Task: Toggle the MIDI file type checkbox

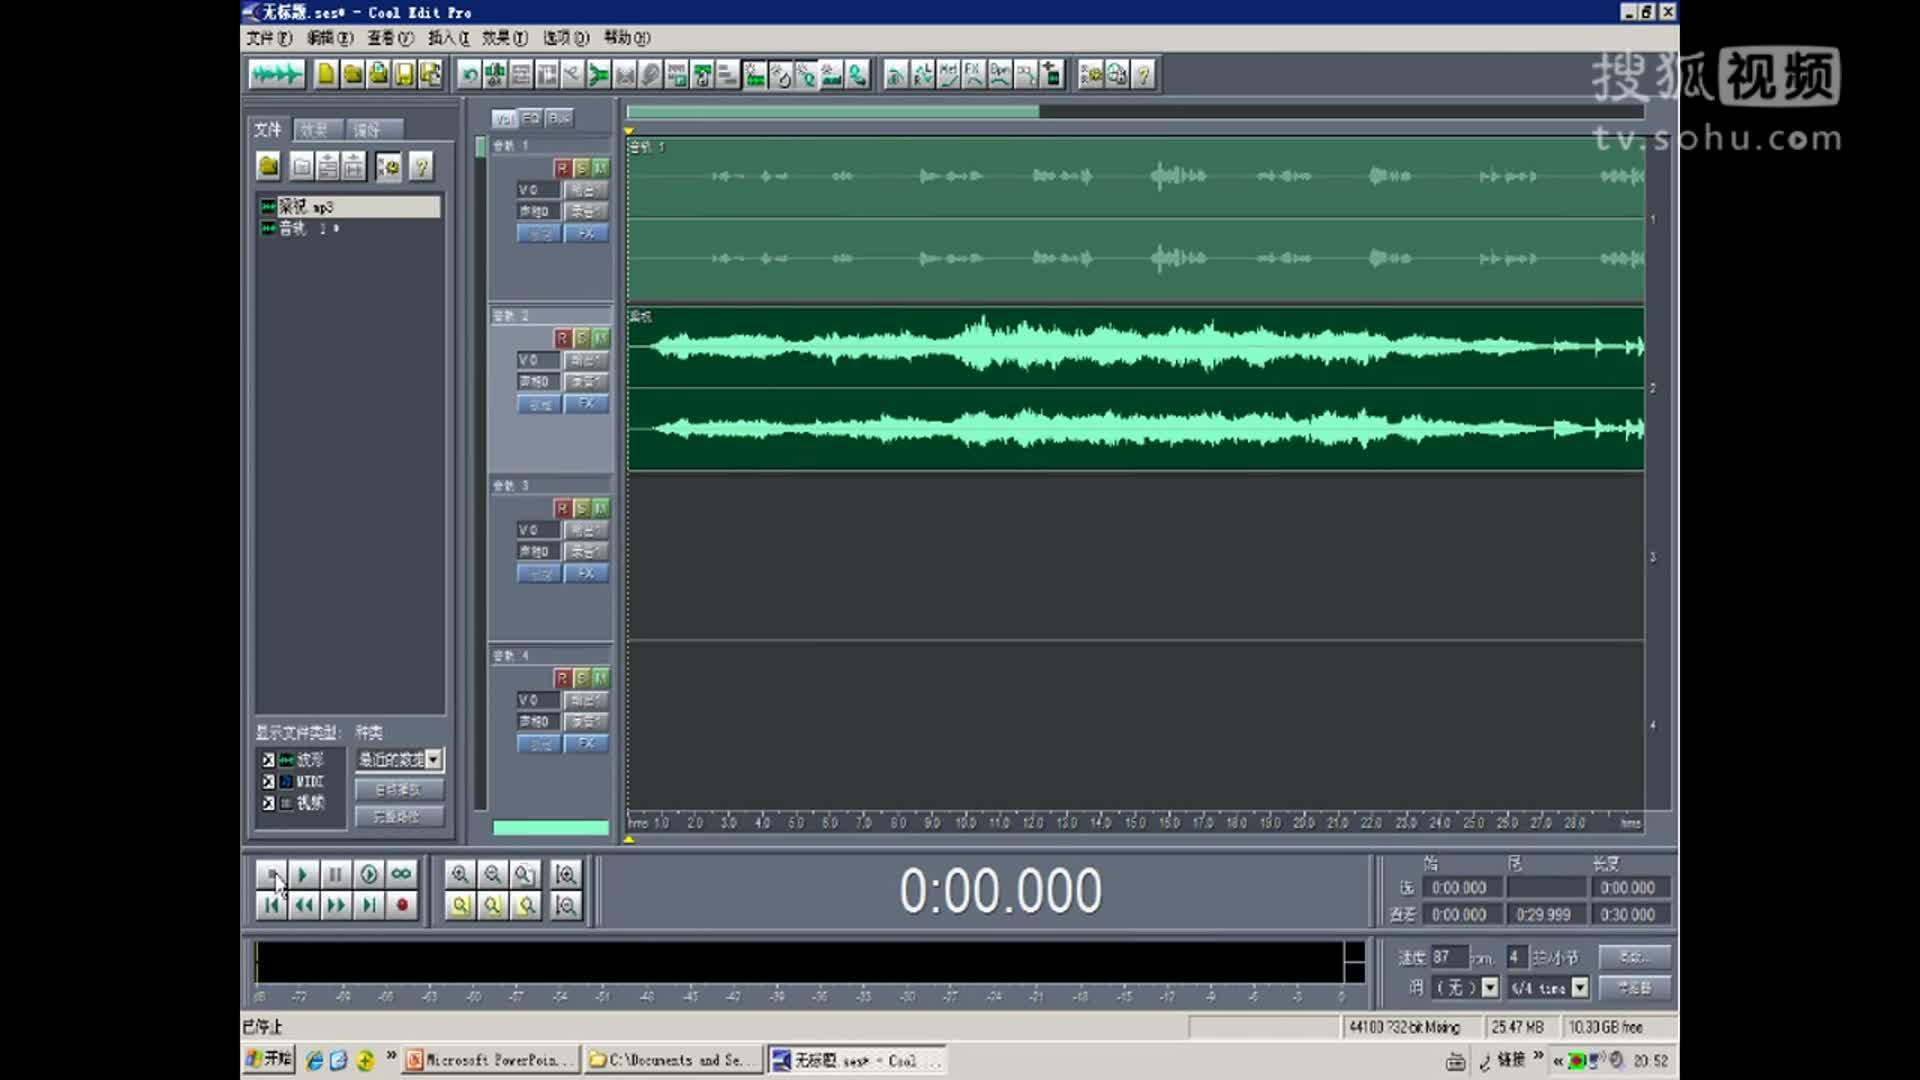Action: tap(268, 782)
